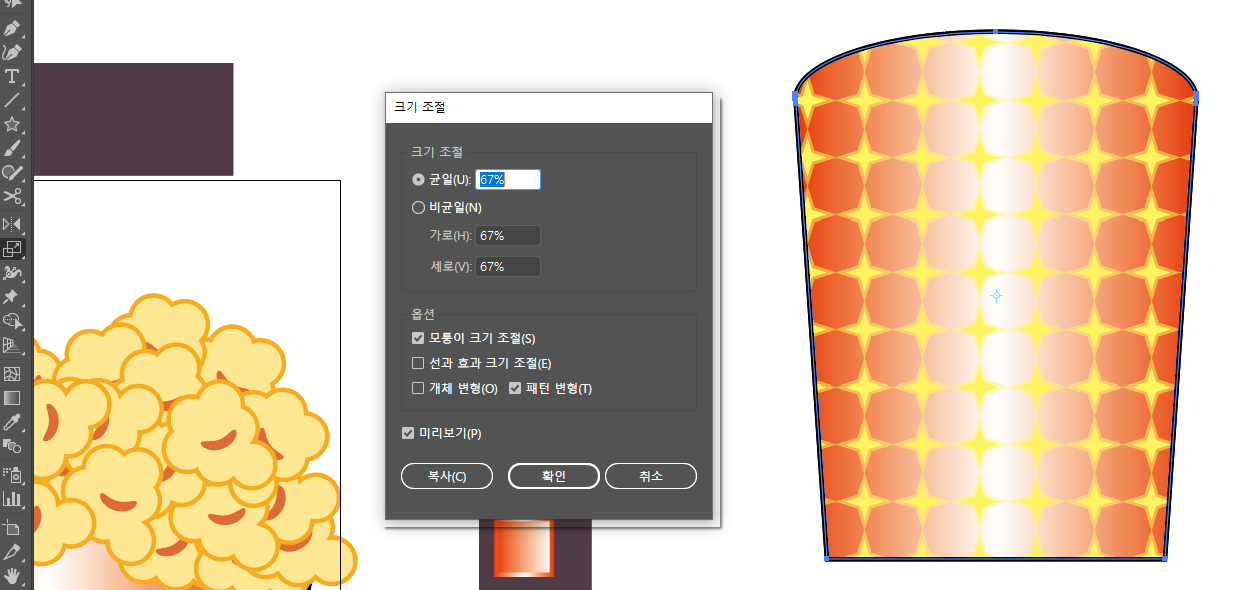Select the Scissors tool

click(x=12, y=197)
